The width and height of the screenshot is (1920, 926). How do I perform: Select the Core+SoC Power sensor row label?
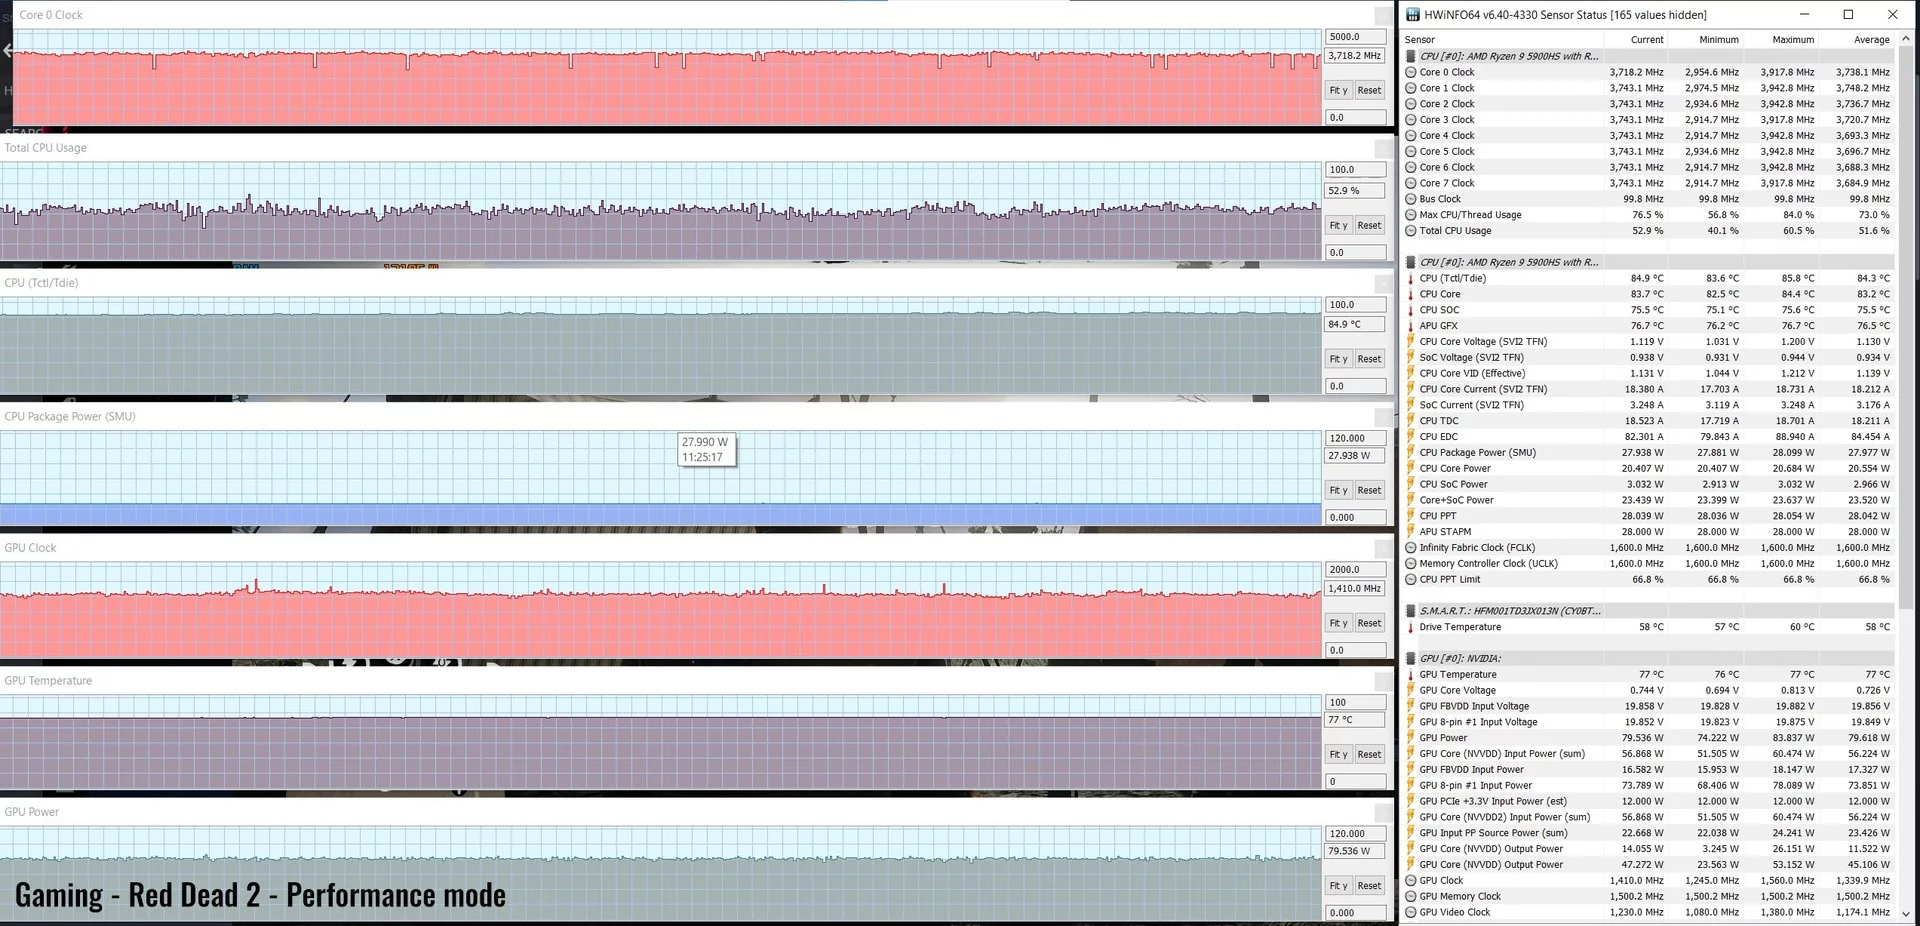coord(1456,500)
